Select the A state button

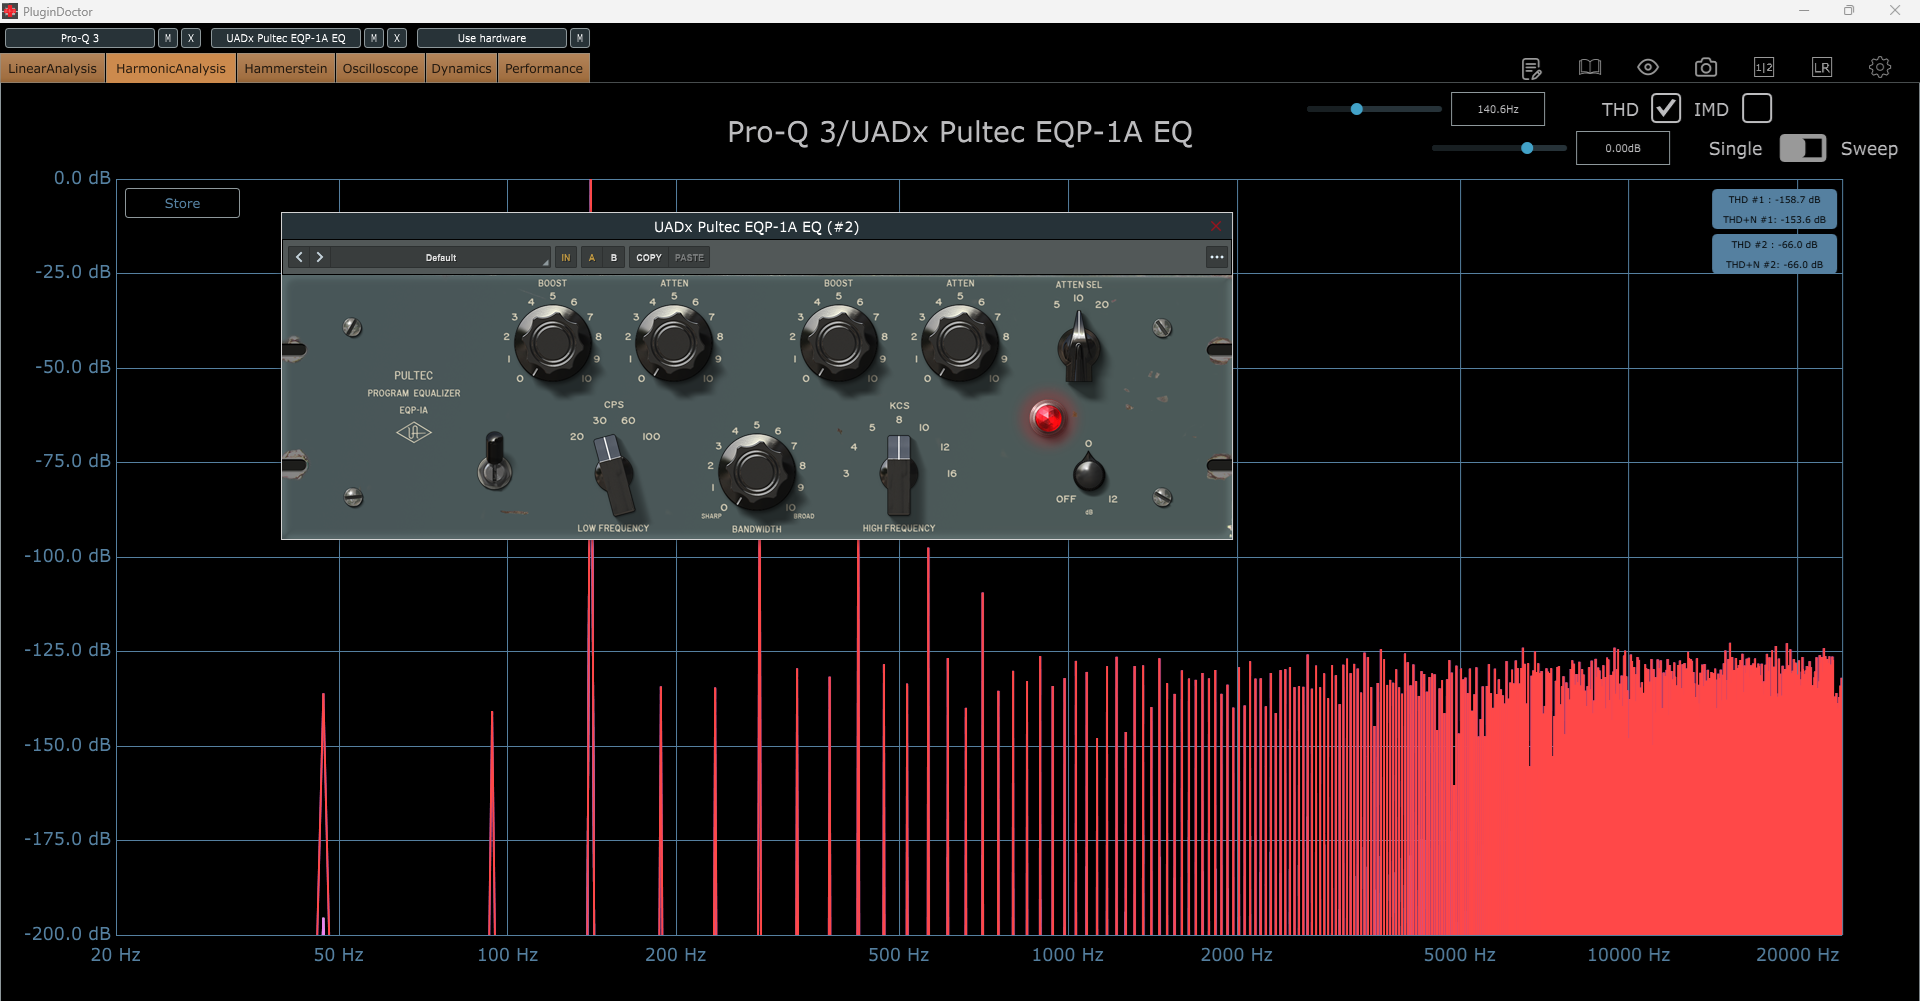point(592,257)
